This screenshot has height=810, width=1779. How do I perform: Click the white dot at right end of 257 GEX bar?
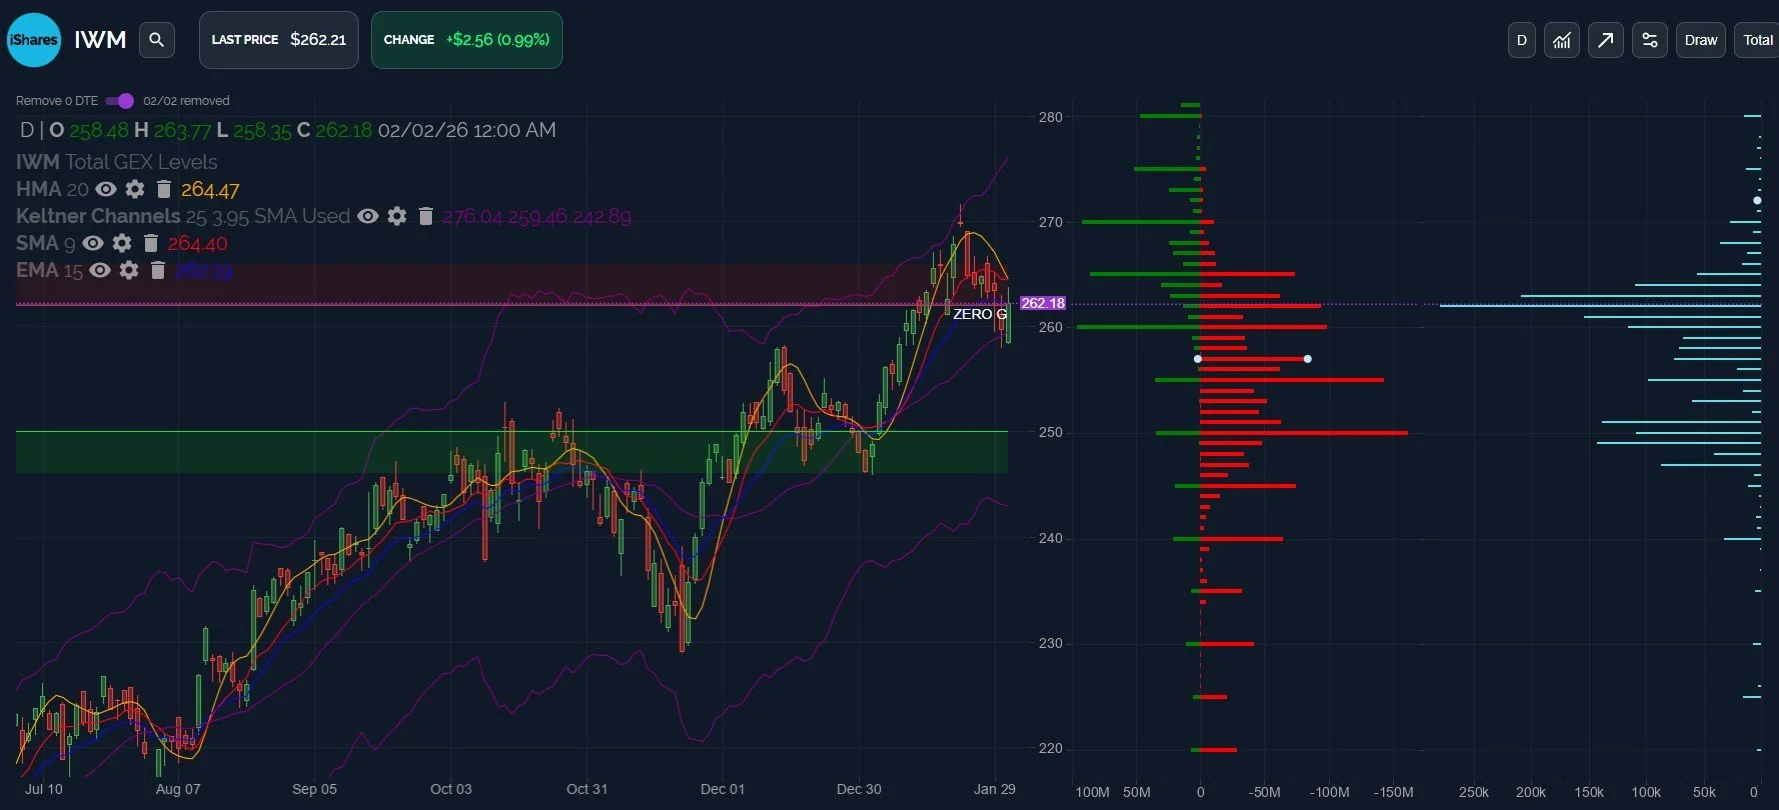click(x=1308, y=359)
